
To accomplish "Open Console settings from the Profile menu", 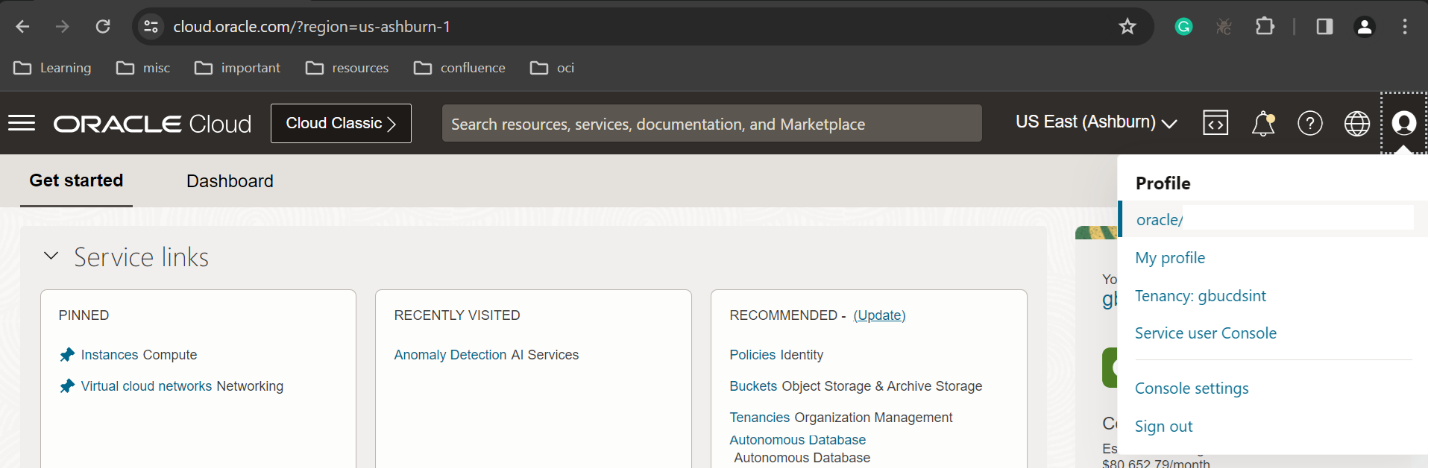I will (1192, 388).
